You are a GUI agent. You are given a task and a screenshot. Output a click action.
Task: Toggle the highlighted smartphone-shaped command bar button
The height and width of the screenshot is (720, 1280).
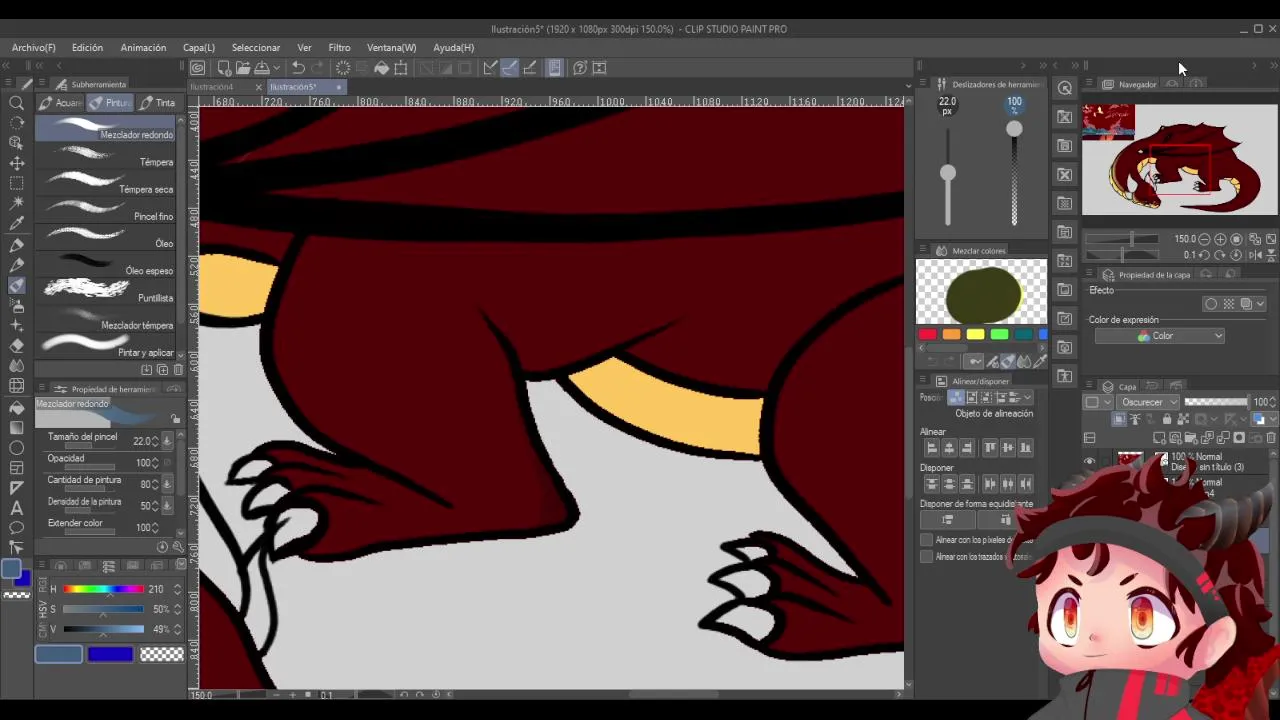pyautogui.click(x=554, y=68)
